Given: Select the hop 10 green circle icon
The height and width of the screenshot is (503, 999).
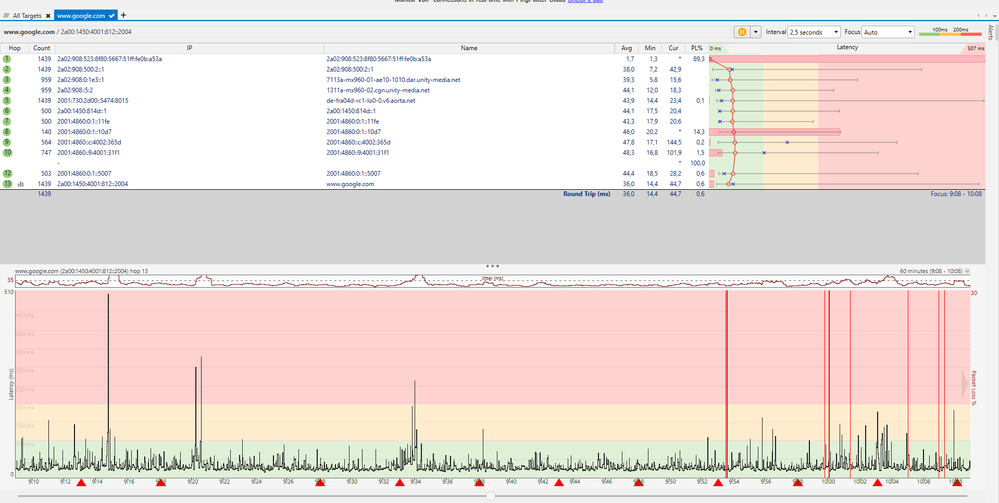Looking at the screenshot, I should (7, 152).
